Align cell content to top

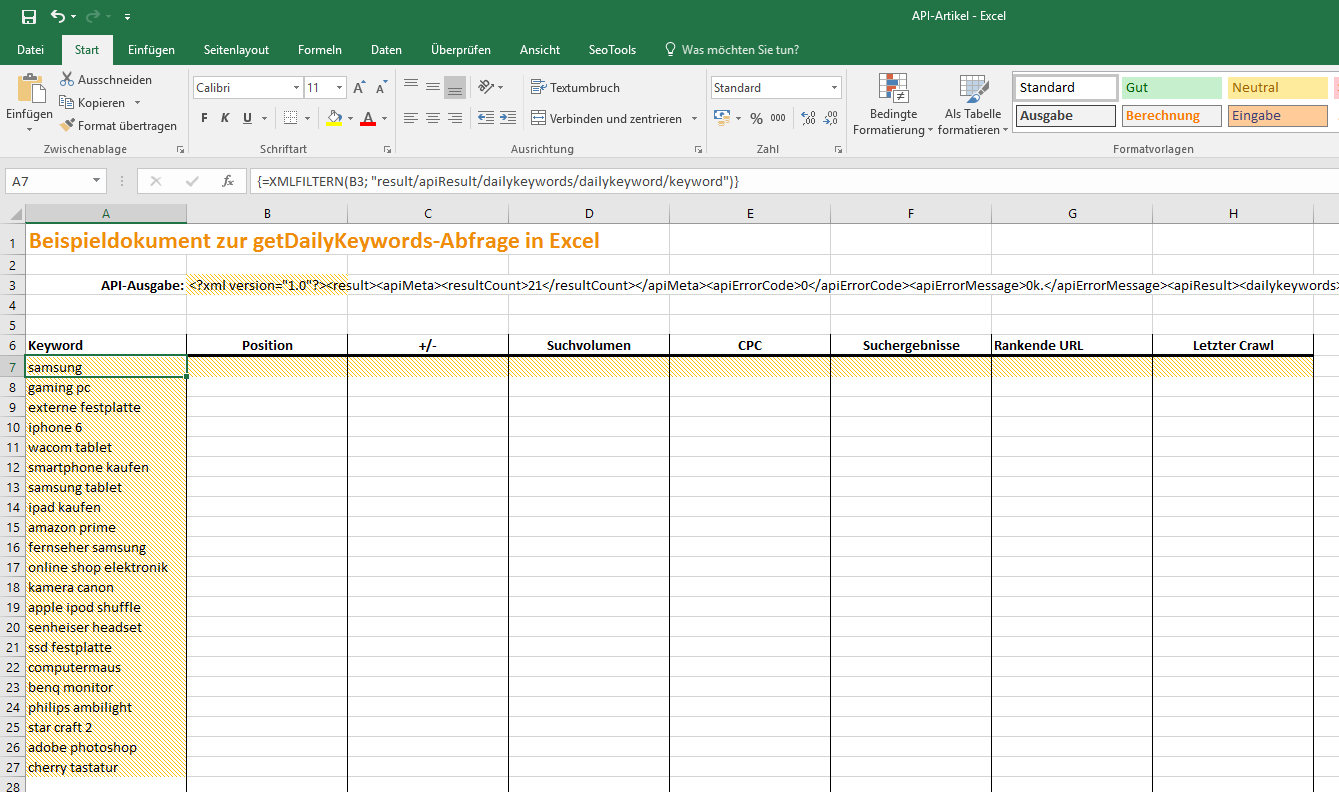pyautogui.click(x=411, y=87)
